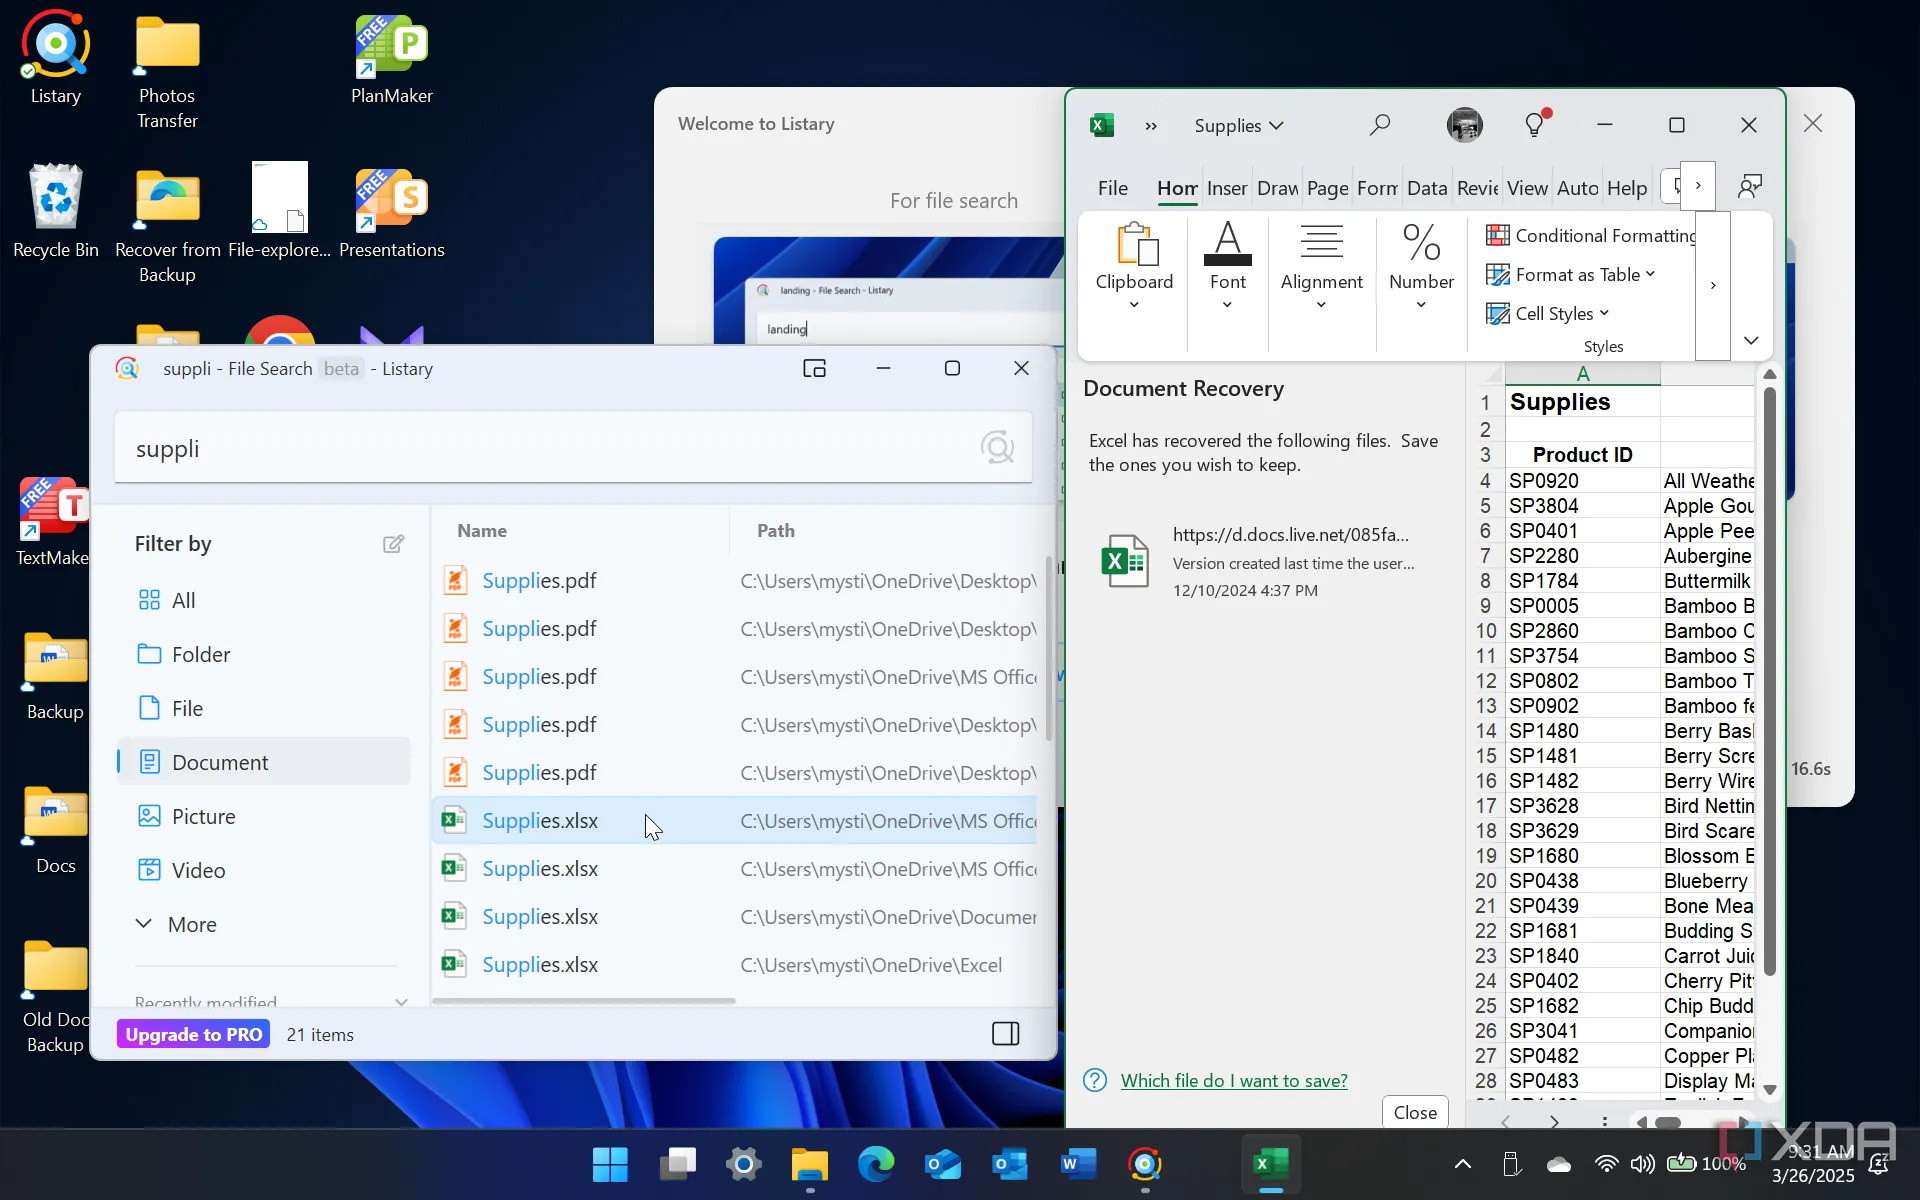Click Conditional Formatting in Styles group
The width and height of the screenshot is (1920, 1200).
[x=1591, y=235]
